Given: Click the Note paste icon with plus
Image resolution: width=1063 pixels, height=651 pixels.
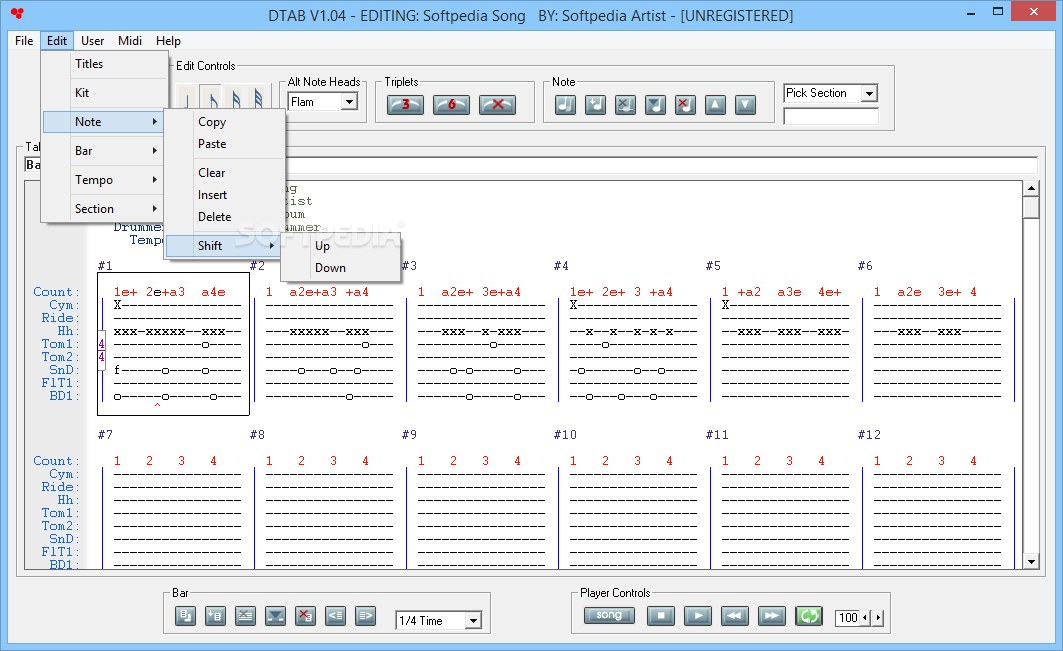Looking at the screenshot, I should point(595,104).
